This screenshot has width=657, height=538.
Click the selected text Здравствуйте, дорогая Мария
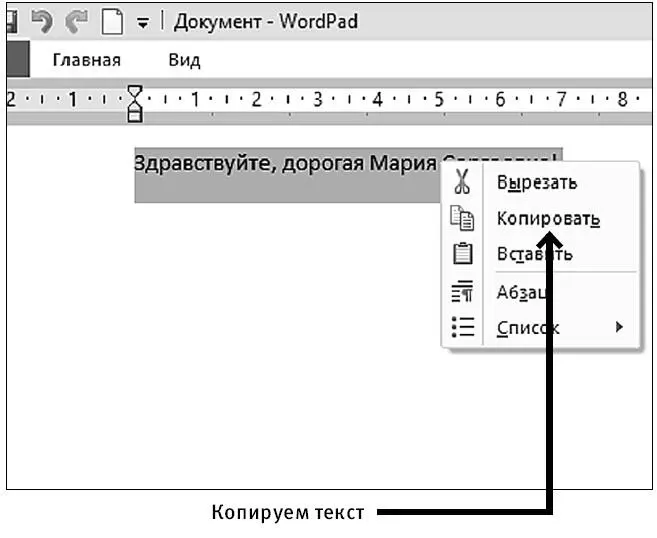click(x=285, y=163)
